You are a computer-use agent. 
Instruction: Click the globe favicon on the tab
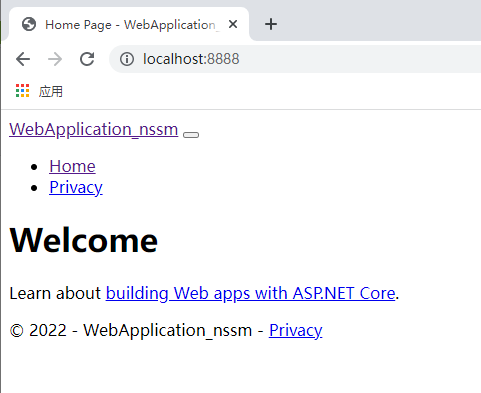click(29, 24)
